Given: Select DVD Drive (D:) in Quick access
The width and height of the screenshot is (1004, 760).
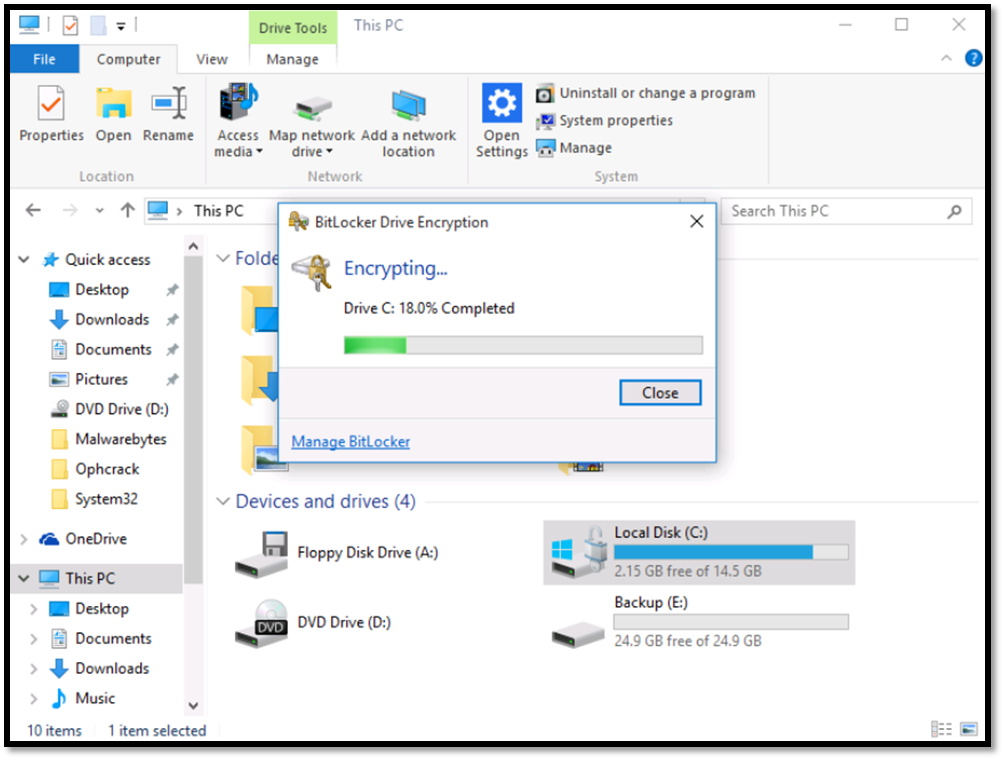Looking at the screenshot, I should tap(122, 409).
